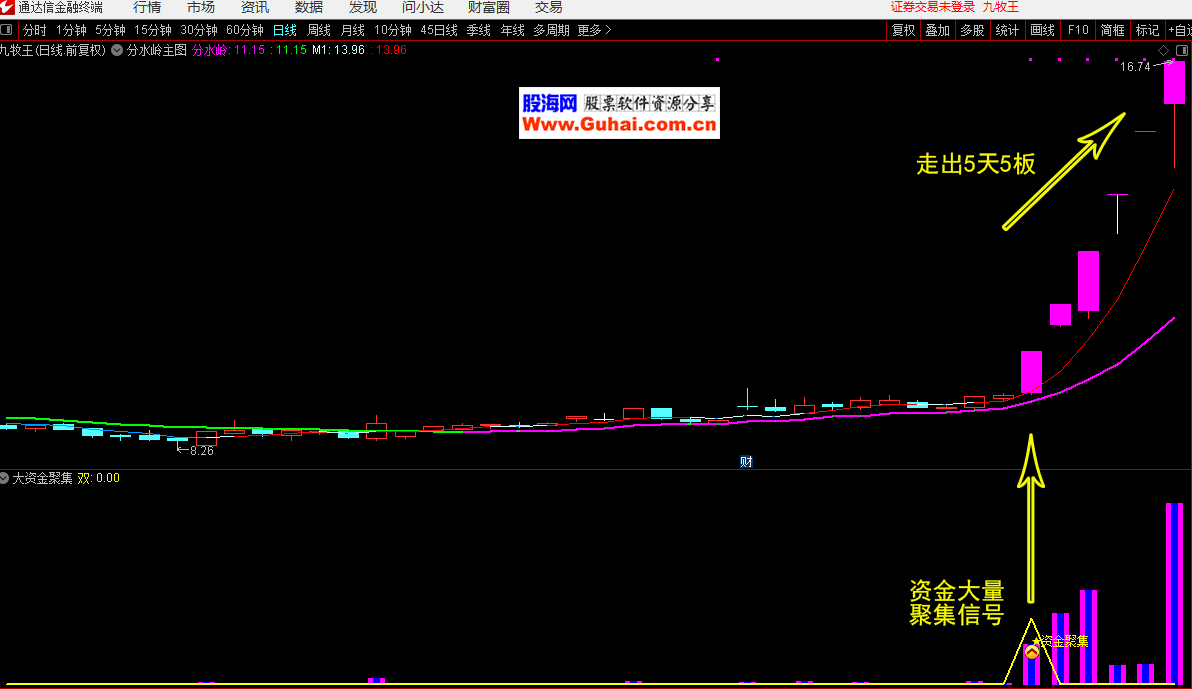Select the 60分钟 period tab
The width and height of the screenshot is (1192, 689).
click(x=245, y=30)
